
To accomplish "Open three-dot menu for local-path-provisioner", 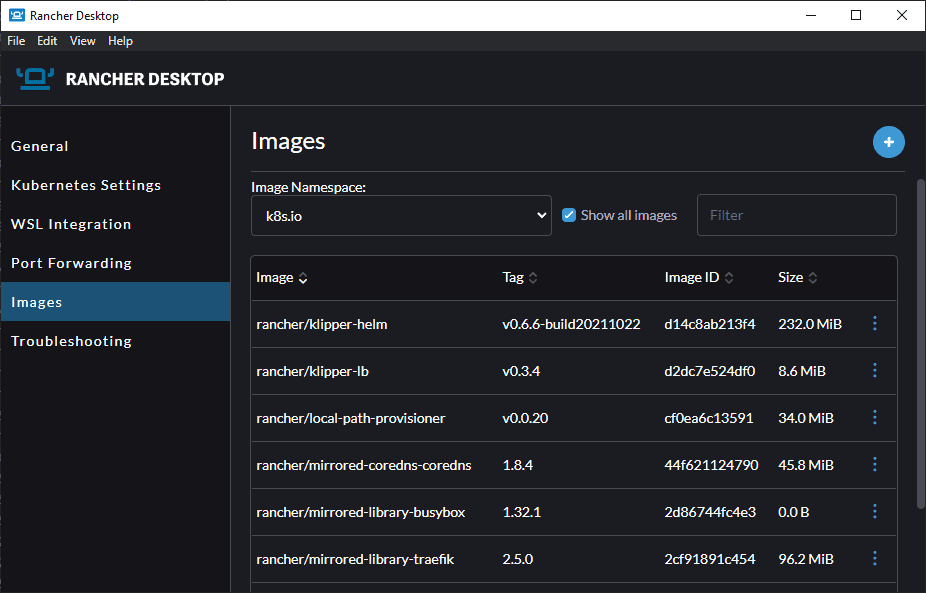I will [875, 418].
